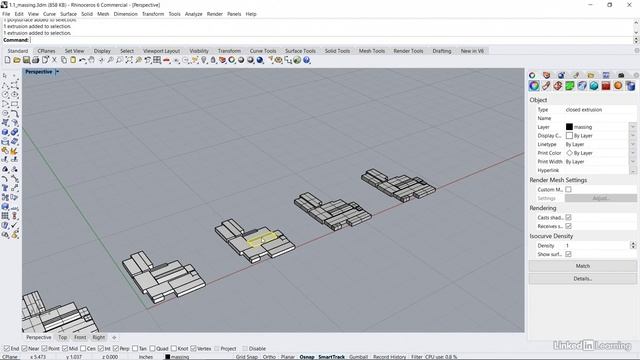The width and height of the screenshot is (640, 360).
Task: Uncheck the Casts shadows checkbox
Action: [x=569, y=218]
